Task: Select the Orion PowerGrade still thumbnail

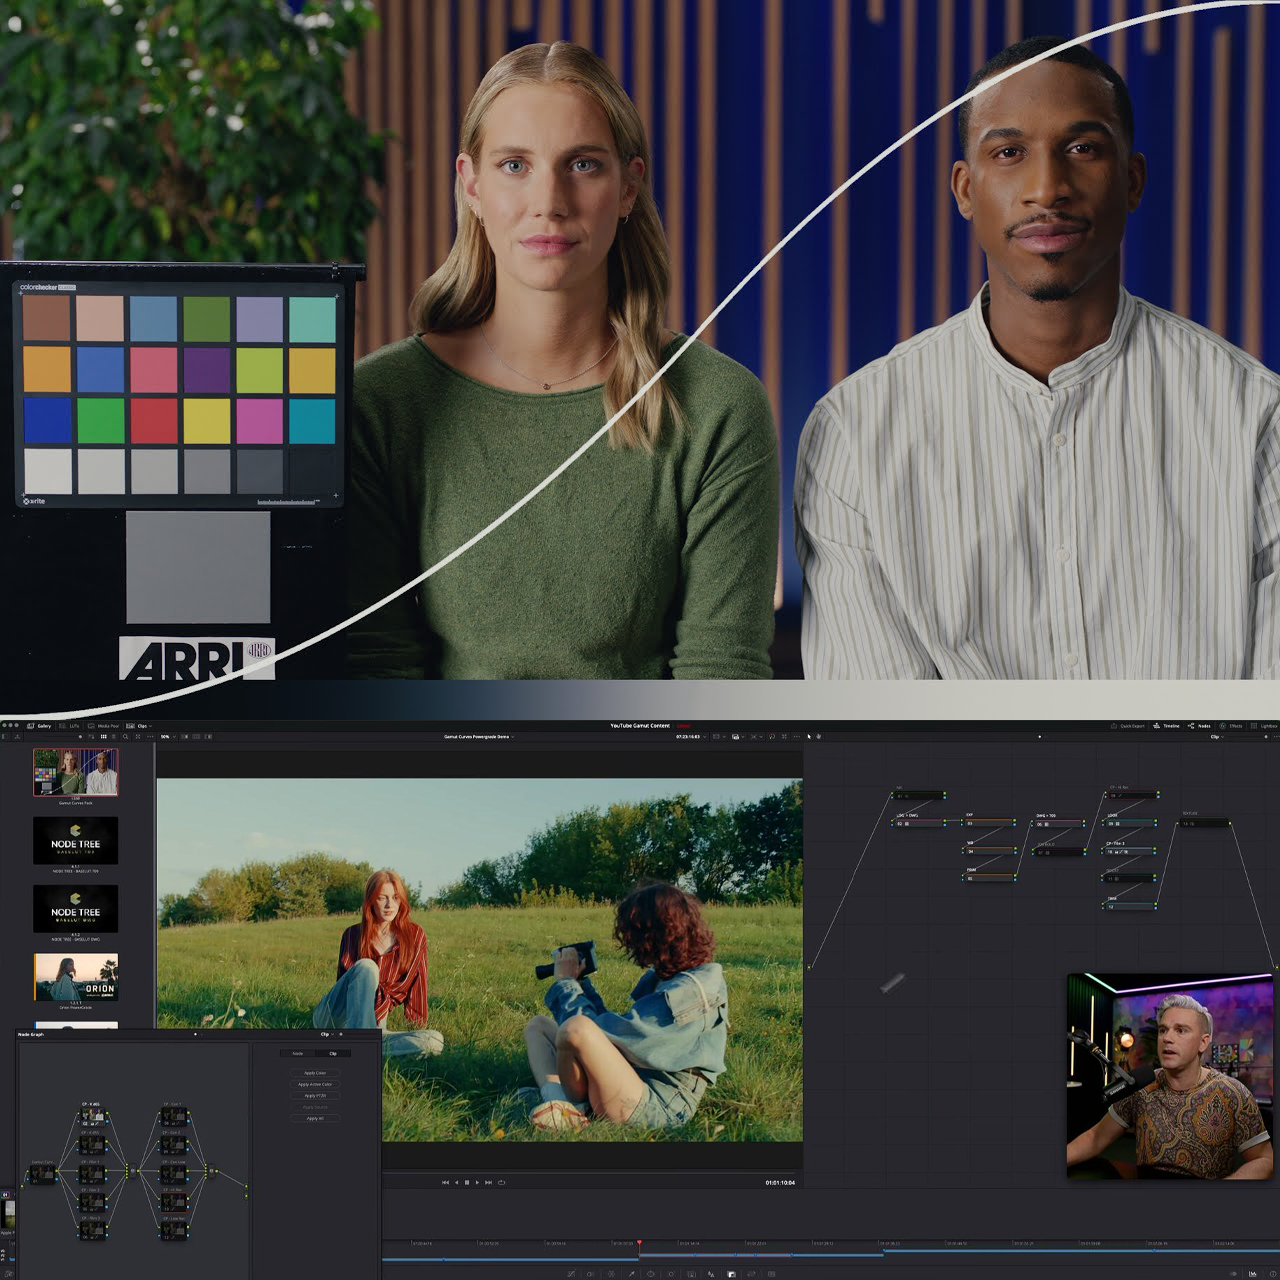Action: click(x=76, y=977)
